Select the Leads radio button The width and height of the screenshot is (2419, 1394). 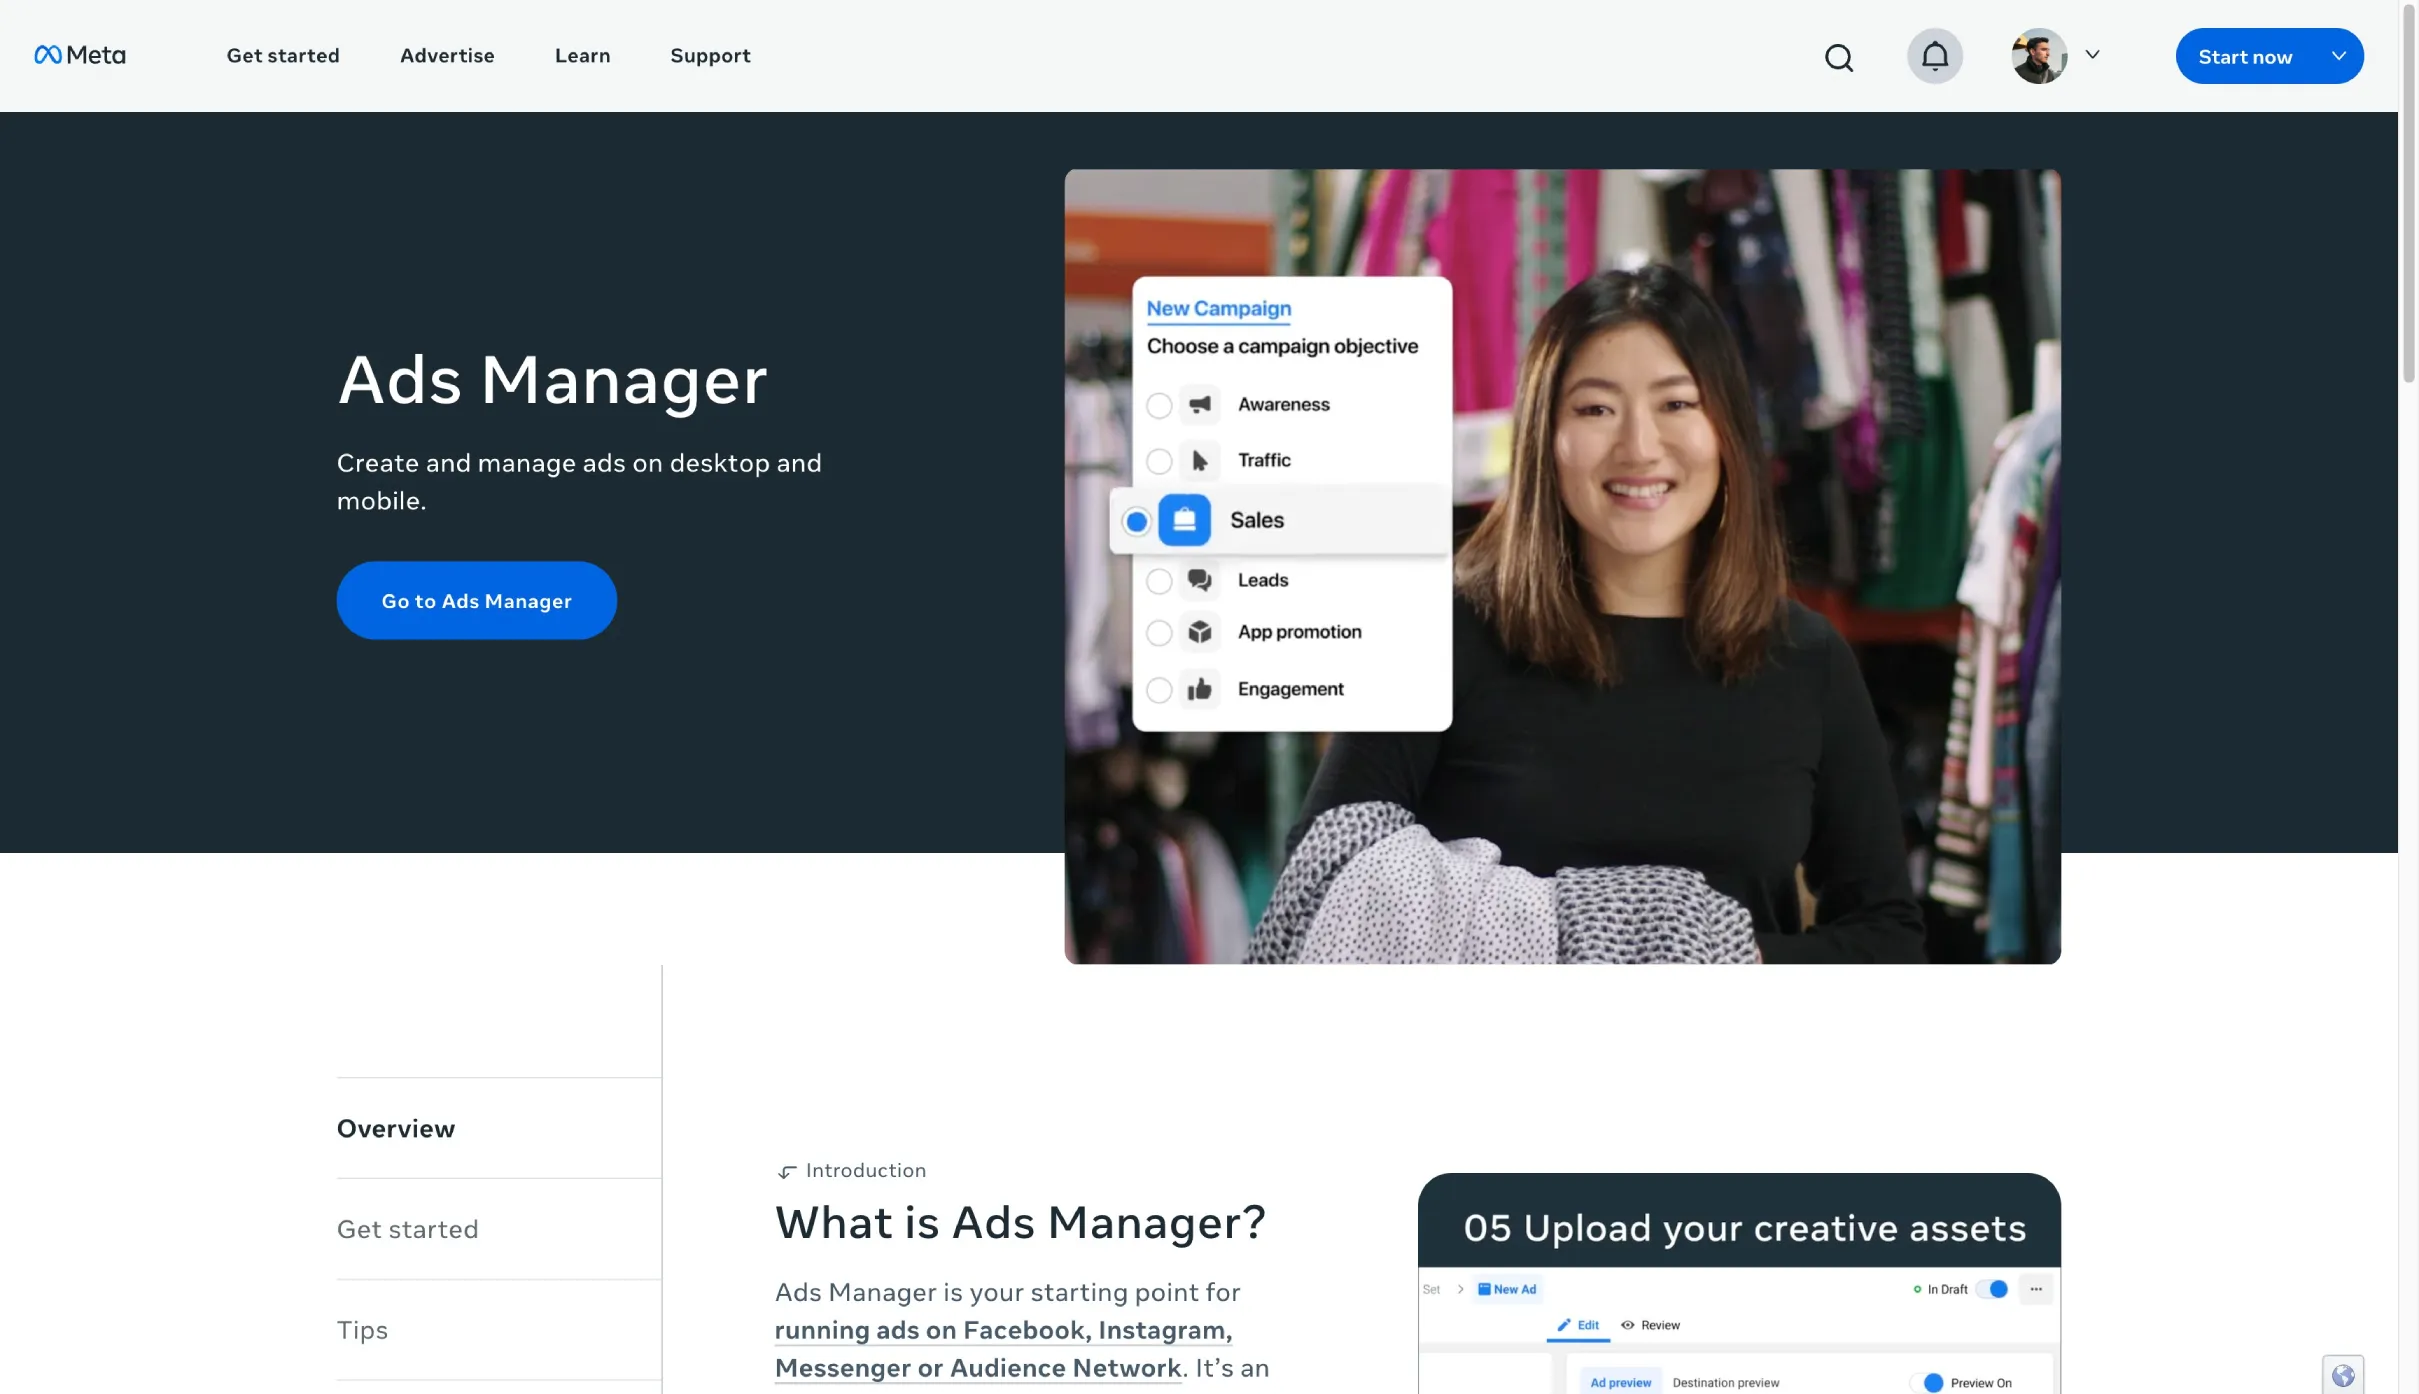[1158, 581]
